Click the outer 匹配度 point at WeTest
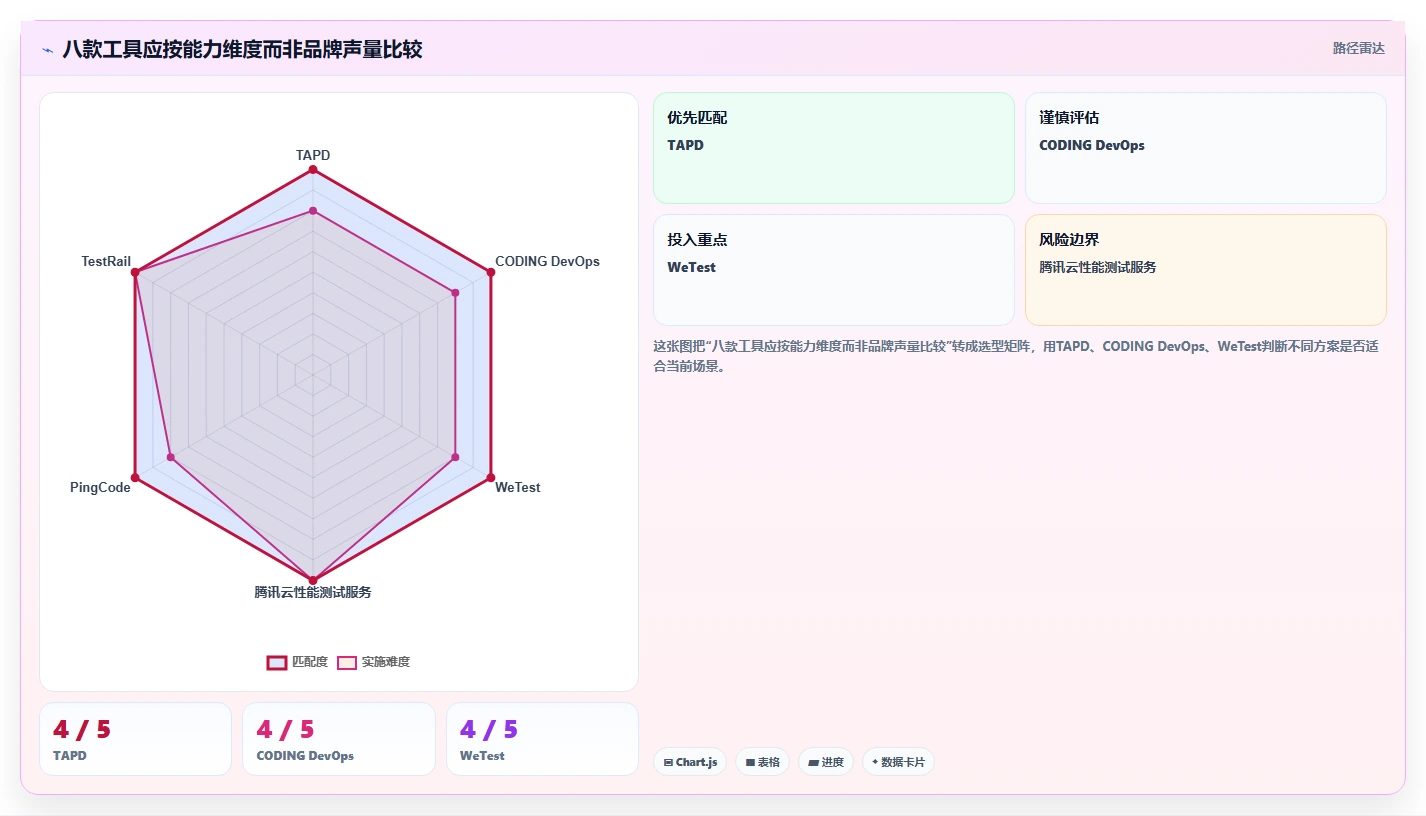The width and height of the screenshot is (1426, 816). click(x=491, y=477)
